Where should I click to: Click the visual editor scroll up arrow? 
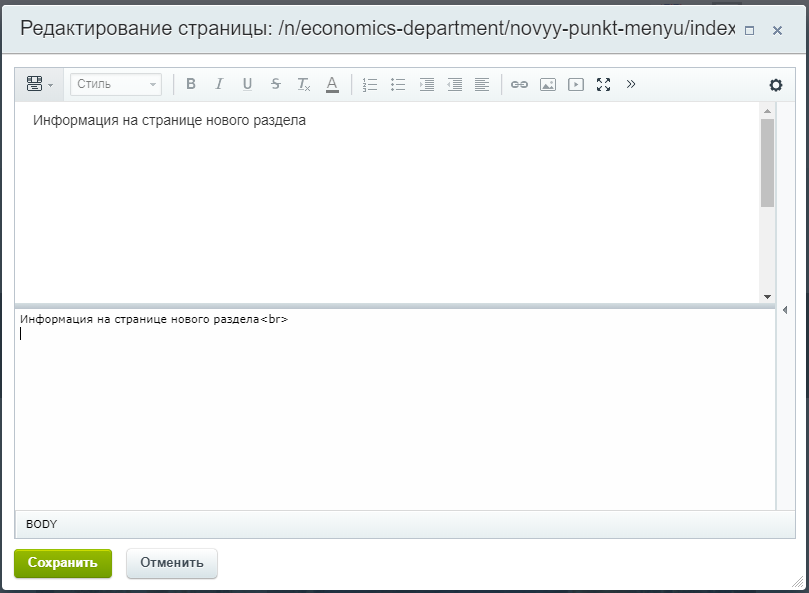[x=767, y=111]
